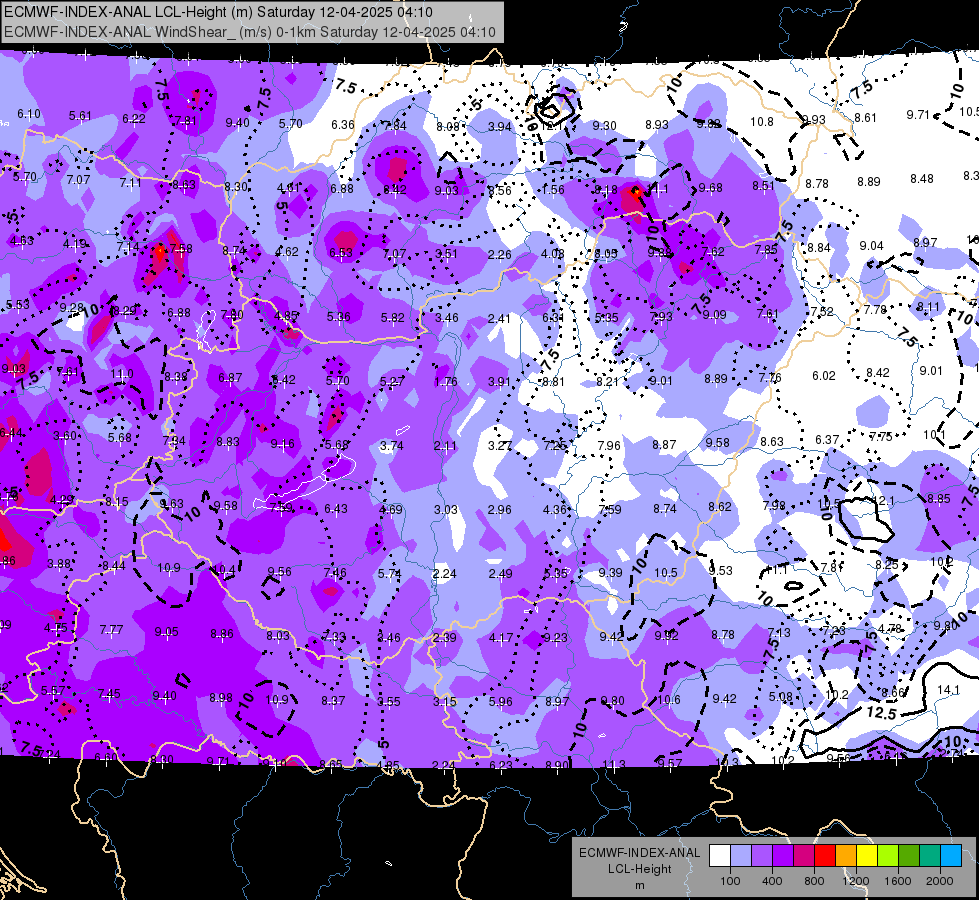Click the legend scale label 2000
The width and height of the screenshot is (979, 900).
940,881
